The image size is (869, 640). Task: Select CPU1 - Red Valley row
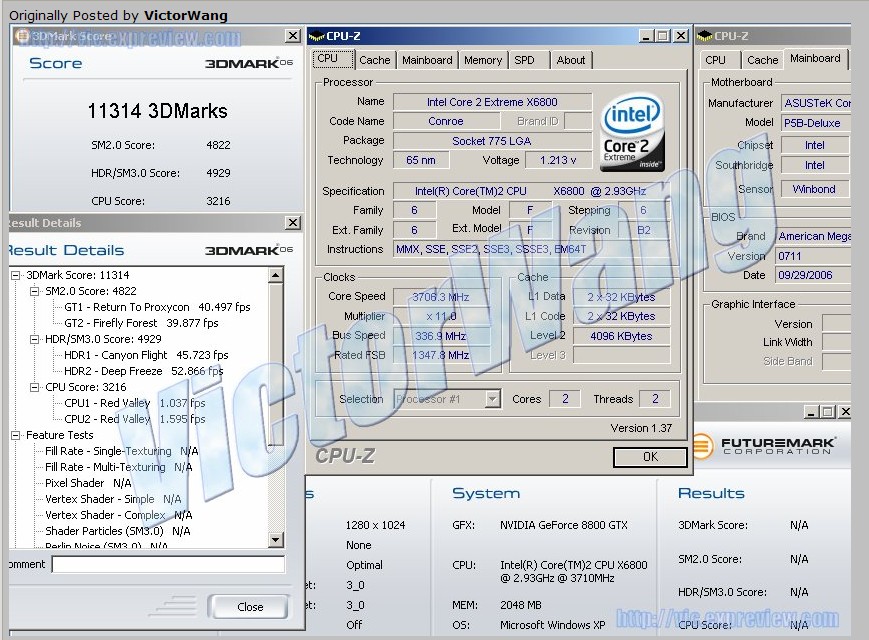(135, 403)
